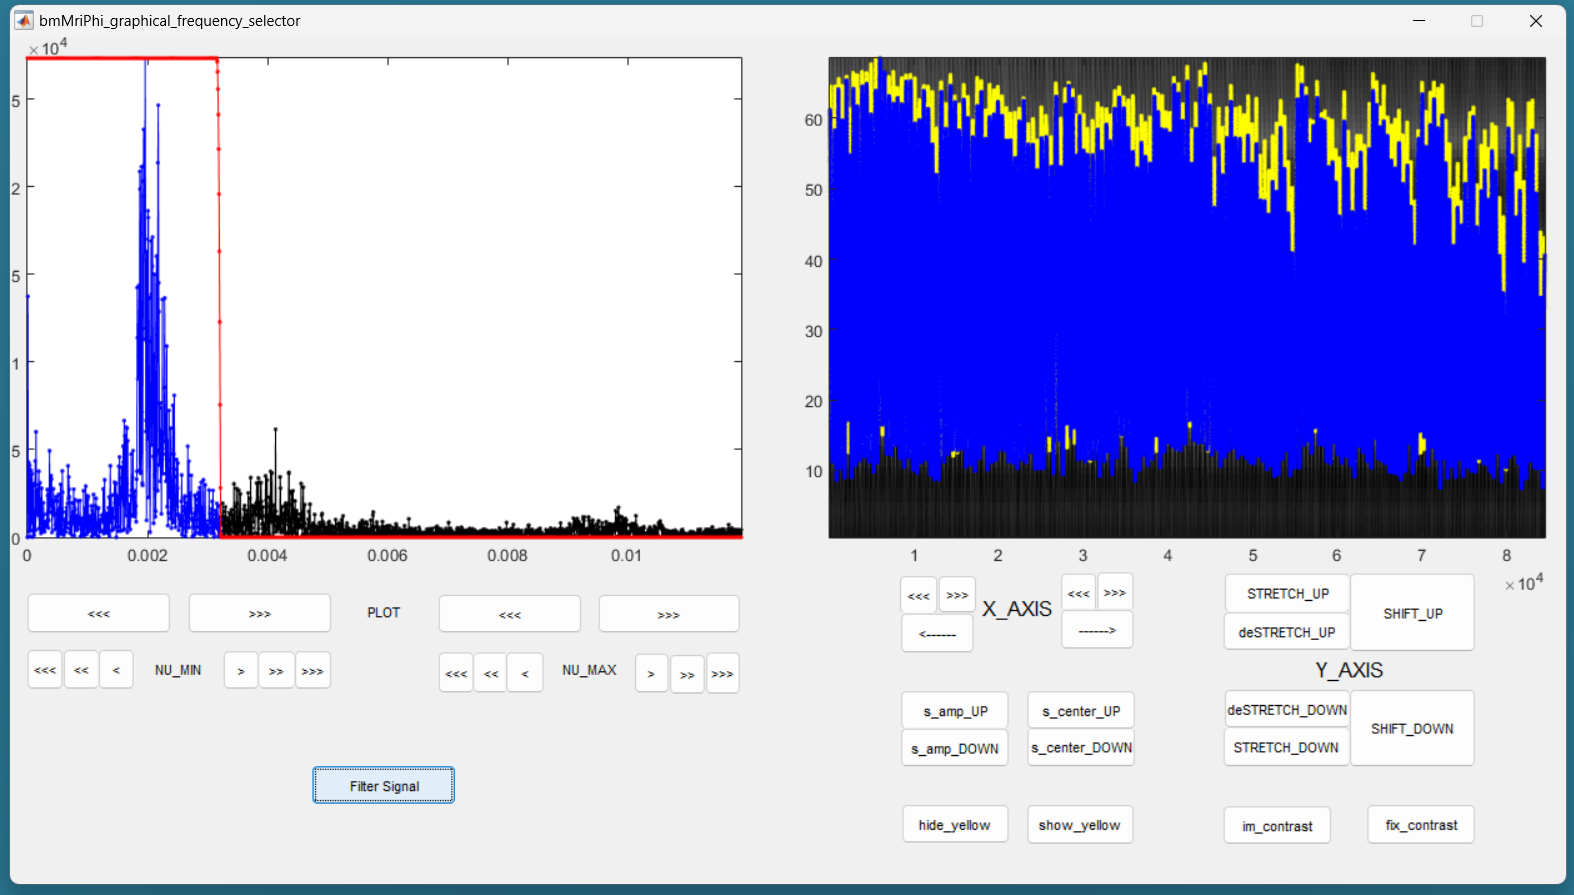1574x895 pixels.
Task: Click NU_MAX triple-left <<< small button
Action: coord(456,673)
